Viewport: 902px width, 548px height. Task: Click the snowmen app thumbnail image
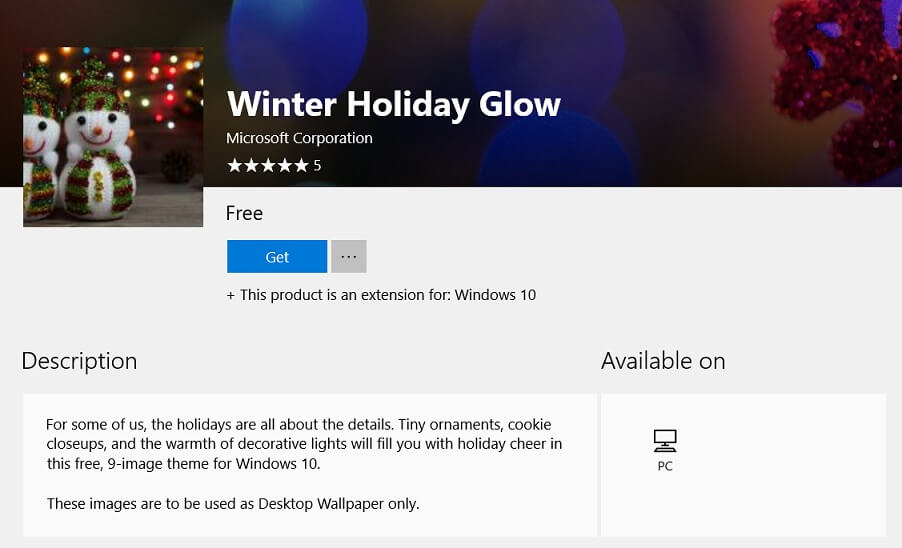[113, 137]
